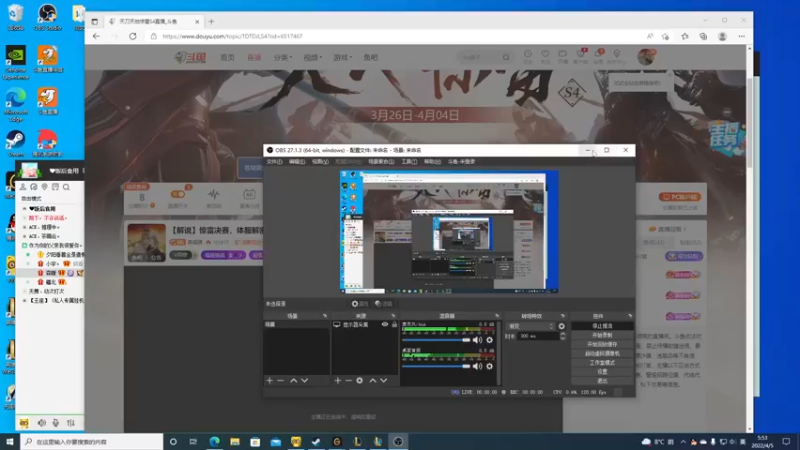
Task: Open settings gear for first mixer channel
Action: [x=489, y=340]
